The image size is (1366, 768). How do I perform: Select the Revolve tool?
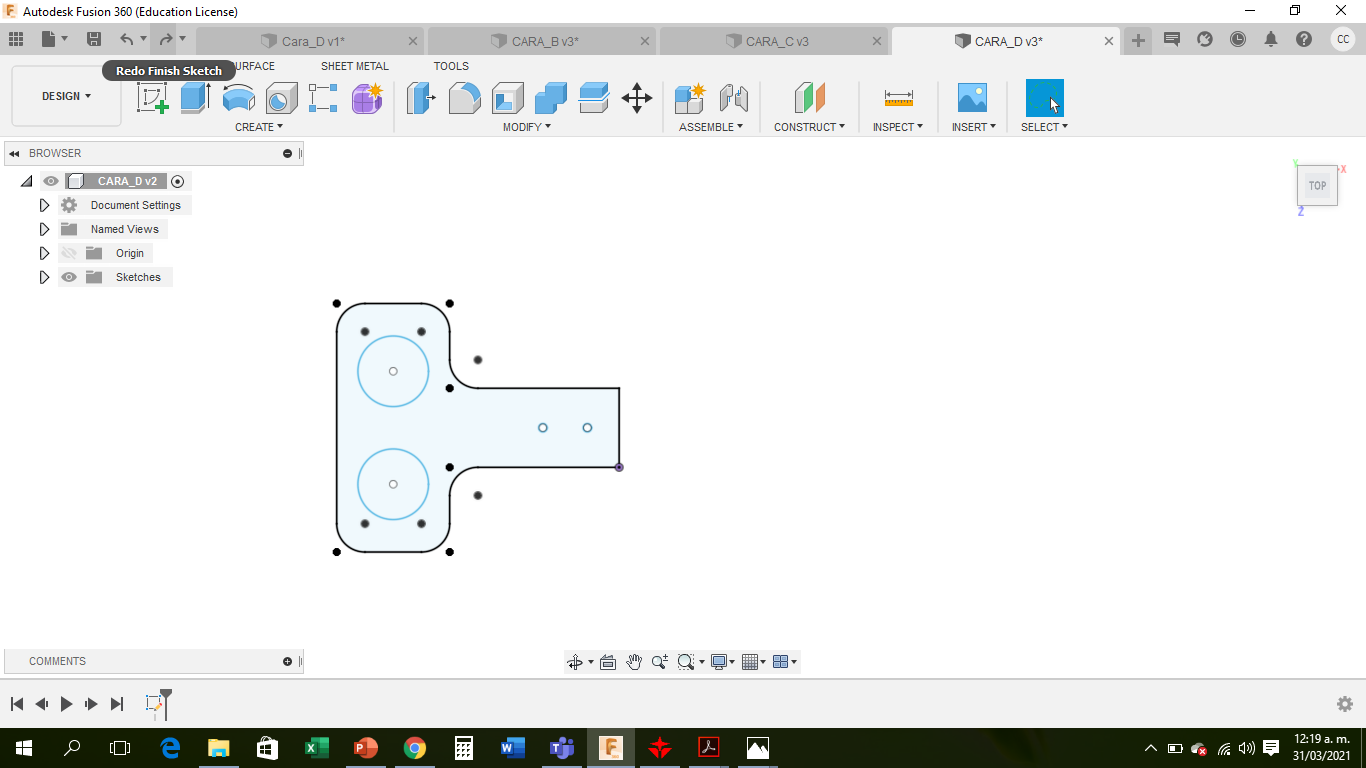[x=238, y=98]
